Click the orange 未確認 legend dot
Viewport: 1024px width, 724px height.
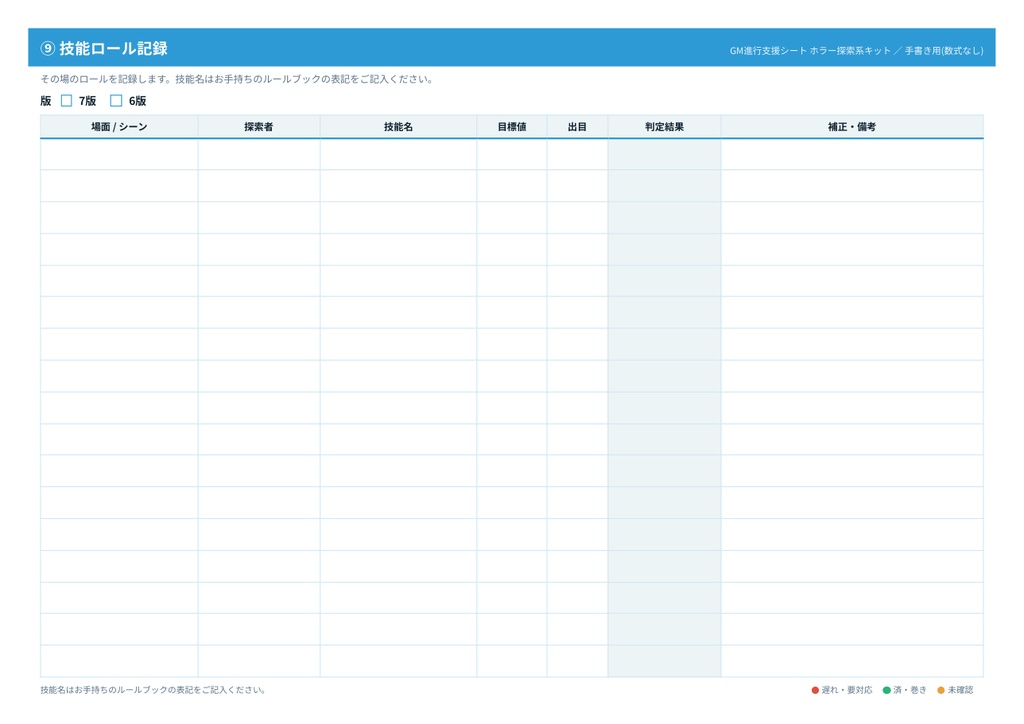click(x=941, y=690)
